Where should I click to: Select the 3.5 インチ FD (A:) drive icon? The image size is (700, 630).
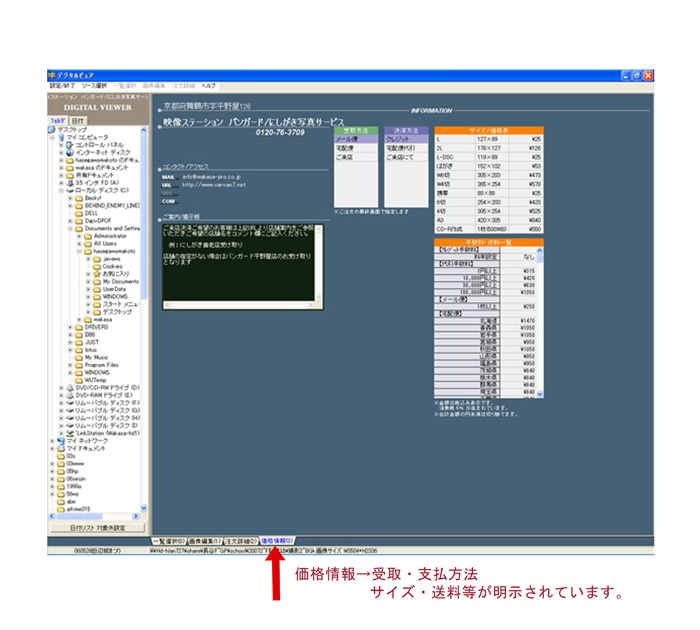coord(69,182)
